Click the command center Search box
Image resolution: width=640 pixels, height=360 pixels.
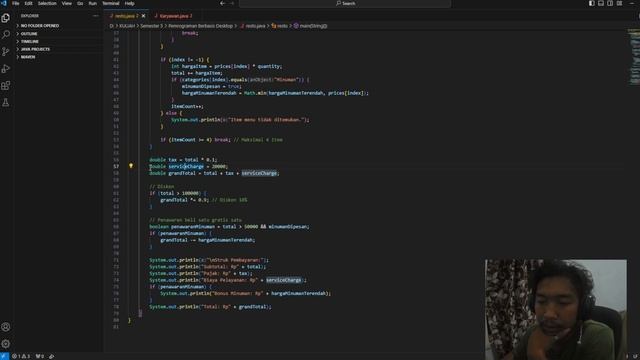point(345,3)
